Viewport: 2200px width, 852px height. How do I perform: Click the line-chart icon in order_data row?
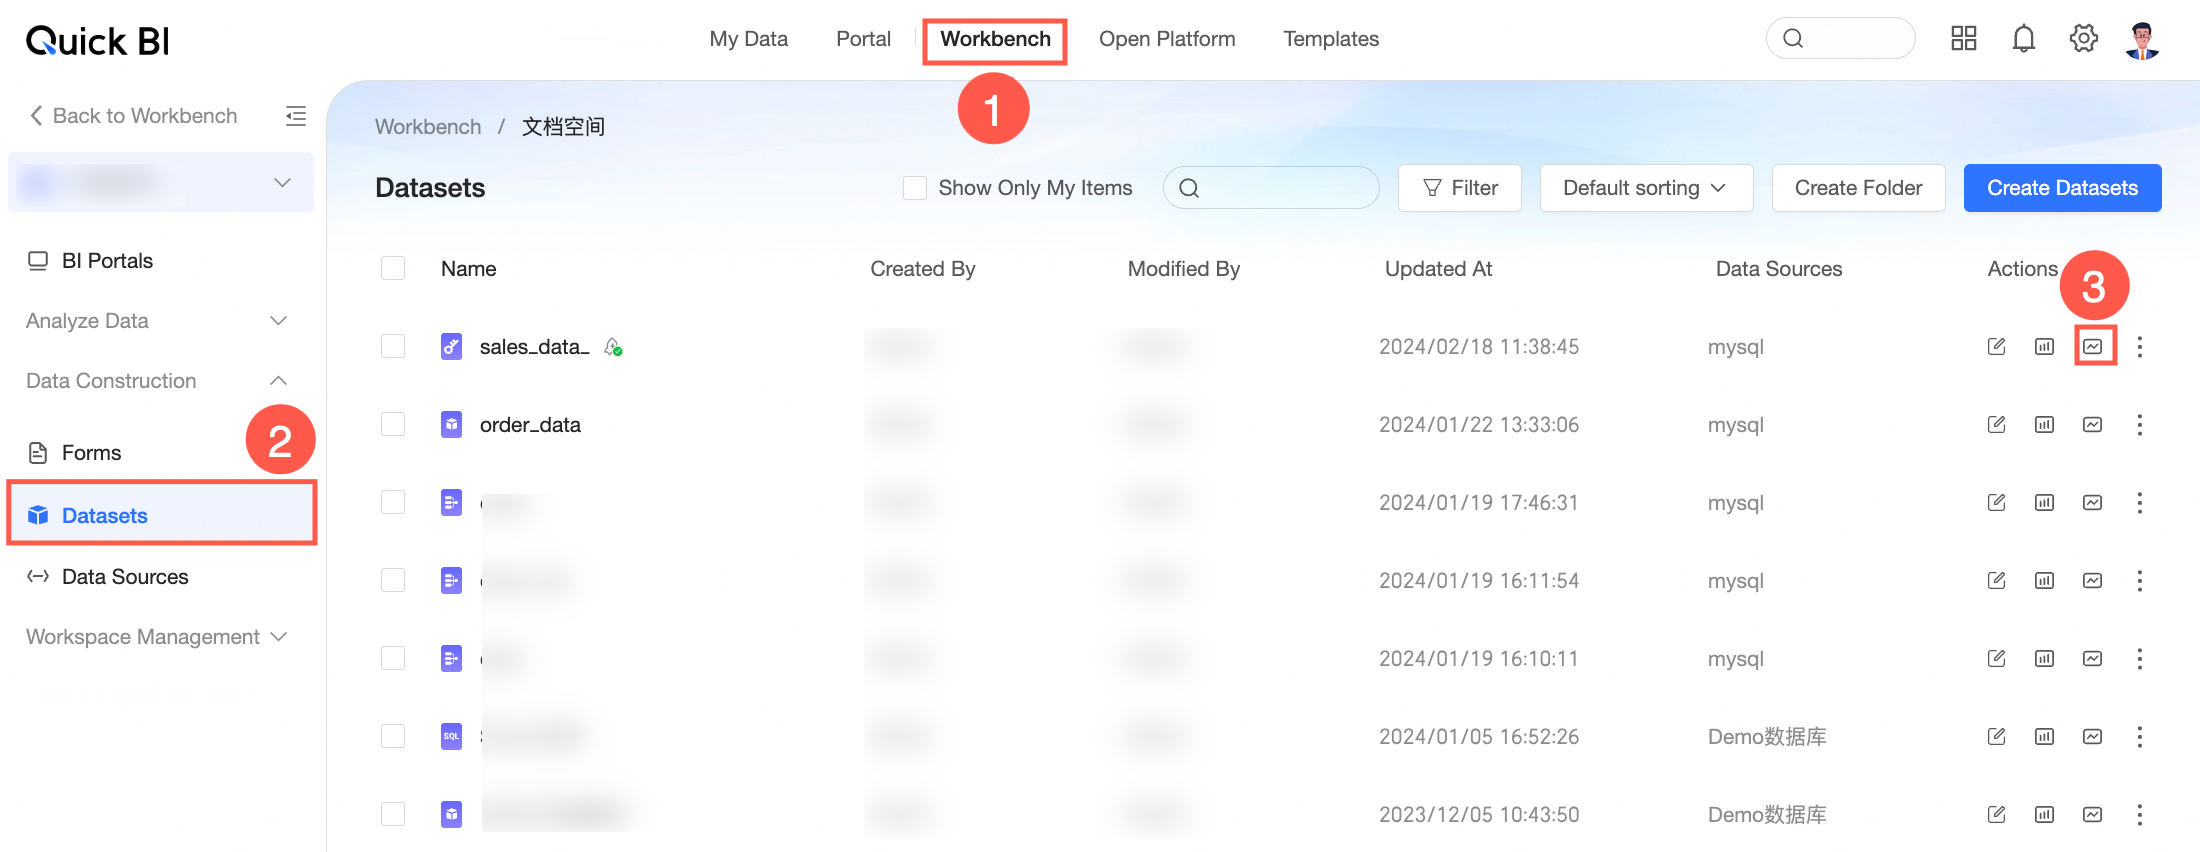[x=2093, y=425]
